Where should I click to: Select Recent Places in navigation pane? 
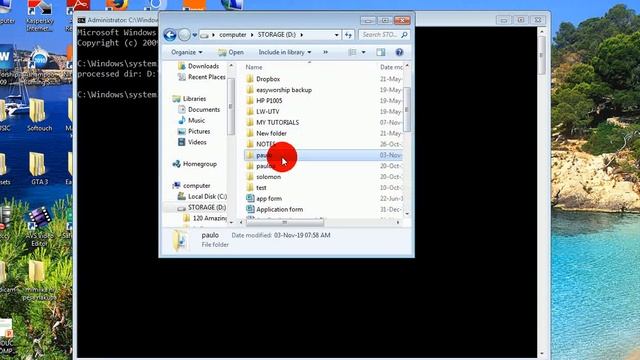click(x=202, y=77)
